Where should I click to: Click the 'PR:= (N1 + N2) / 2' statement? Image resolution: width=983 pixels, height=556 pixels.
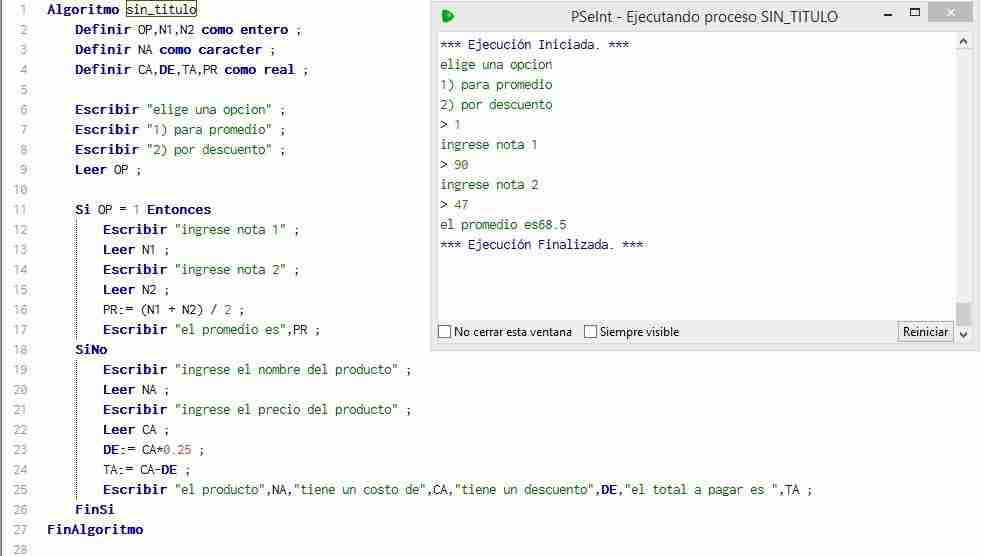[174, 310]
